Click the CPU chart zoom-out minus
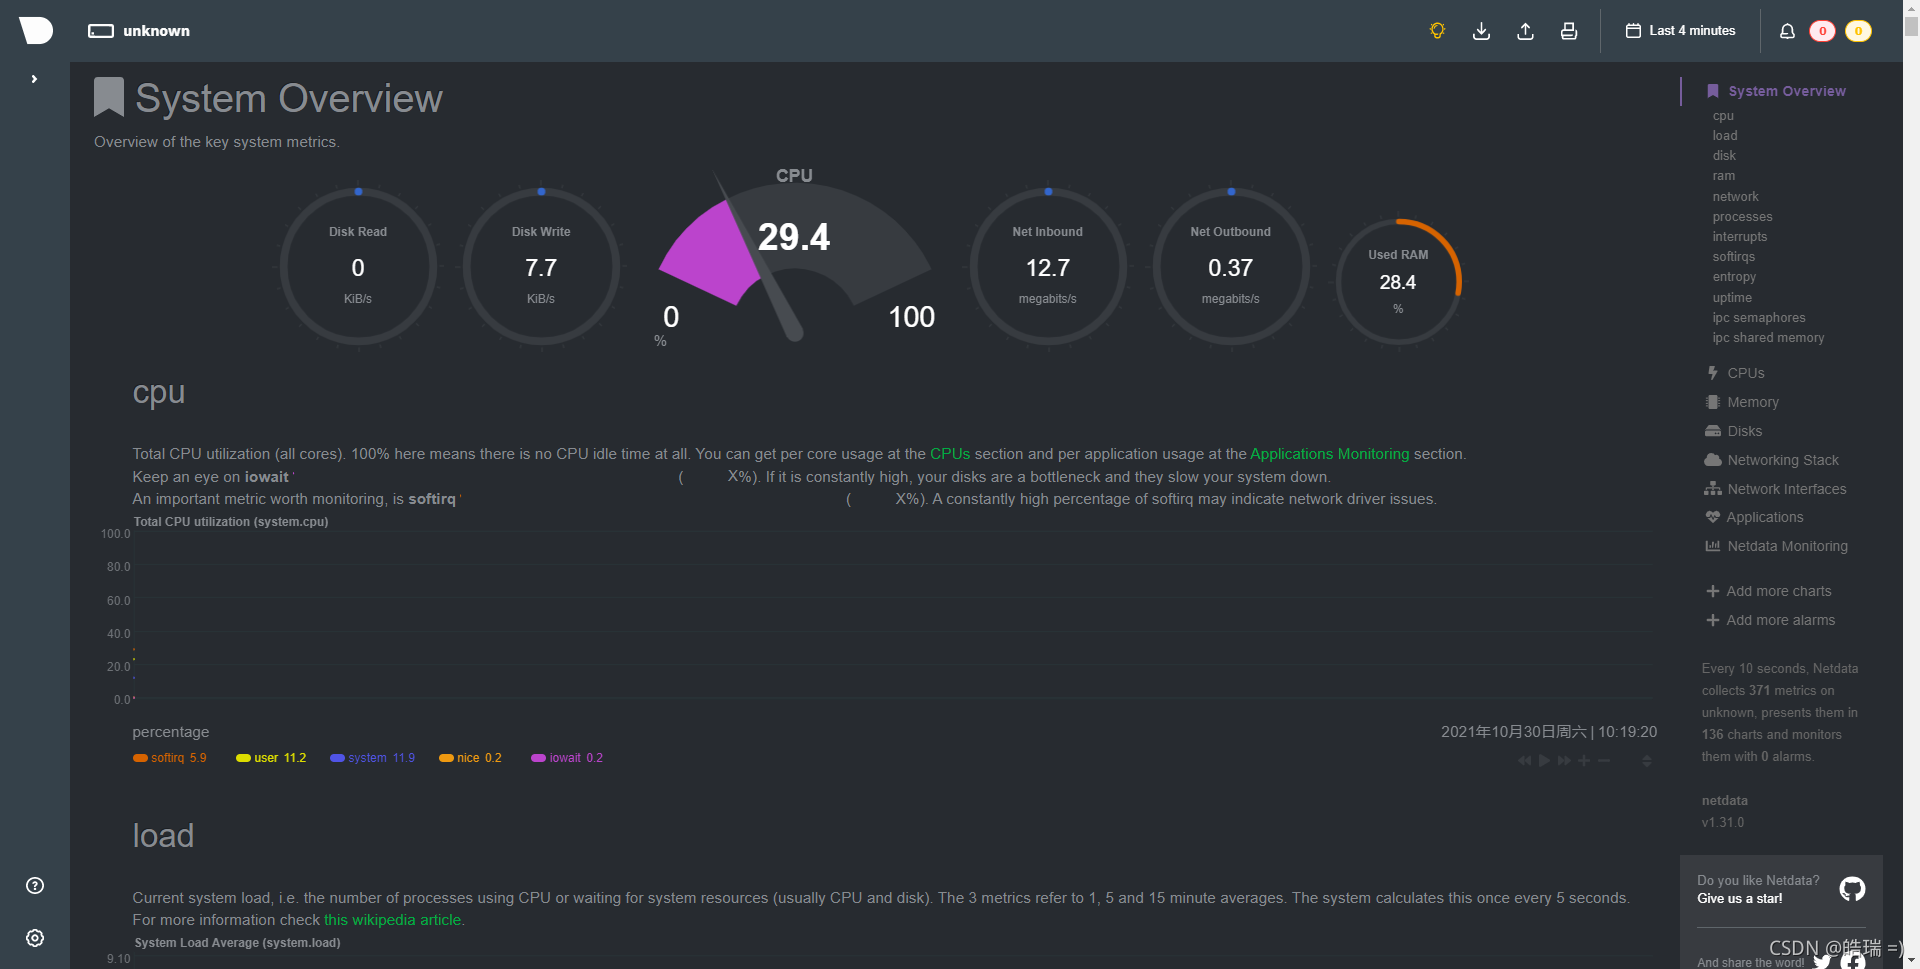The image size is (1920, 969). [1604, 761]
